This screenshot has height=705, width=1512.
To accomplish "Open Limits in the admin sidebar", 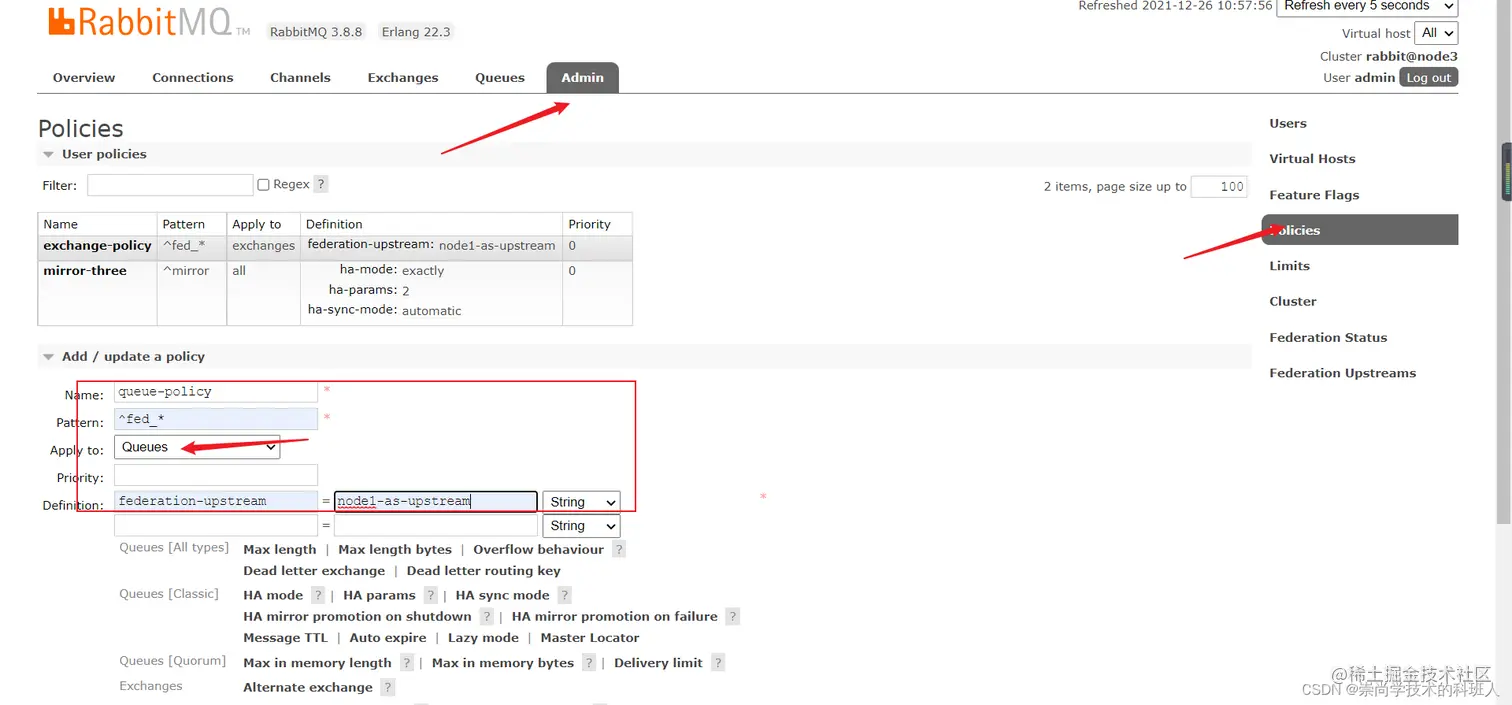I will point(1289,265).
